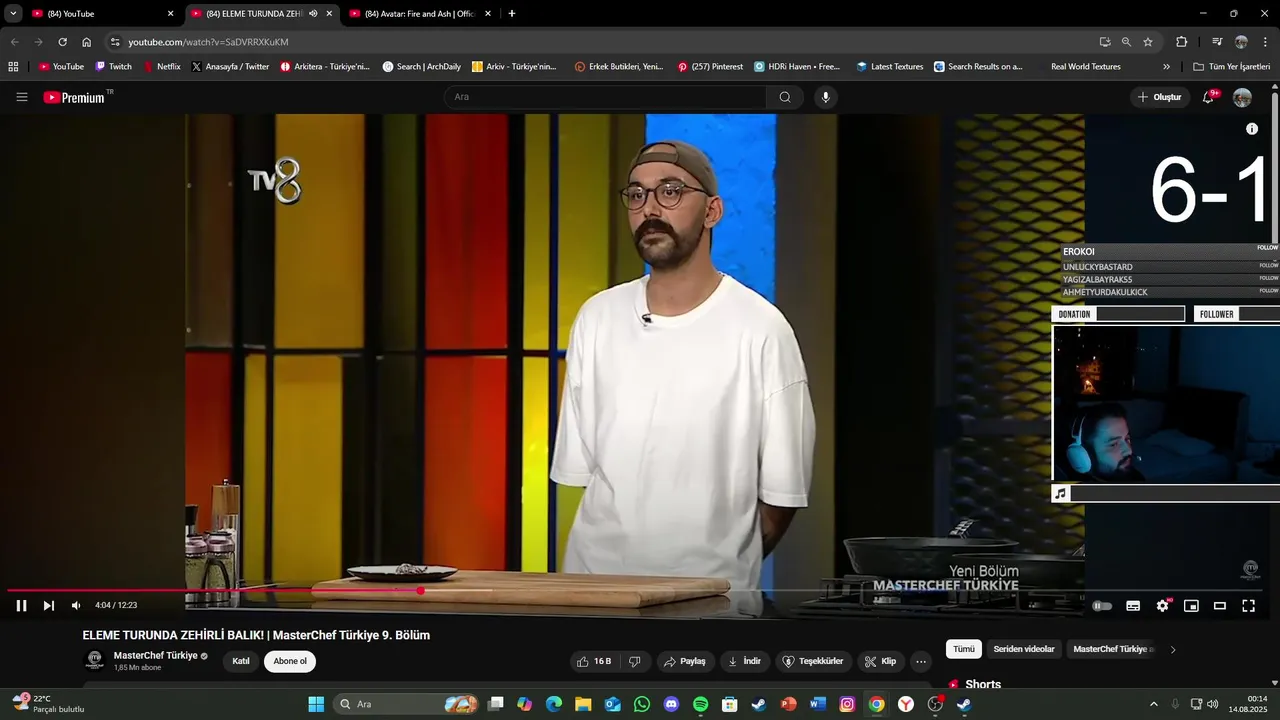1280x720 pixels.
Task: Open the Oluştur create button
Action: click(x=1160, y=97)
